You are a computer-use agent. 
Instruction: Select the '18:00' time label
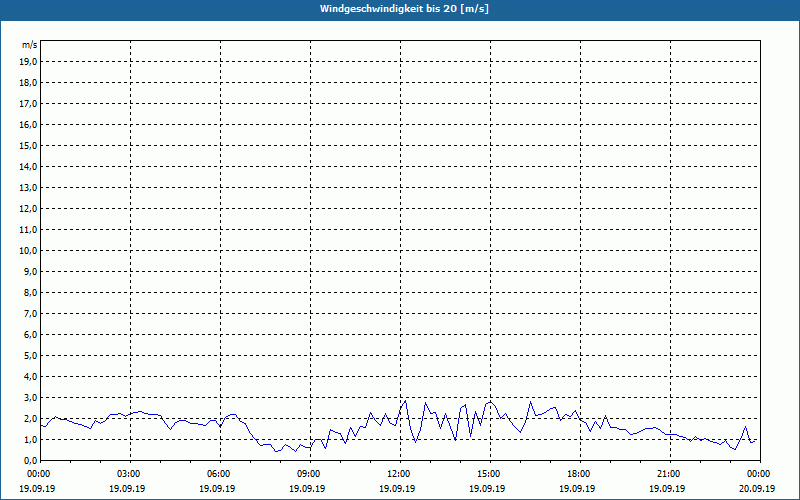tap(580, 474)
